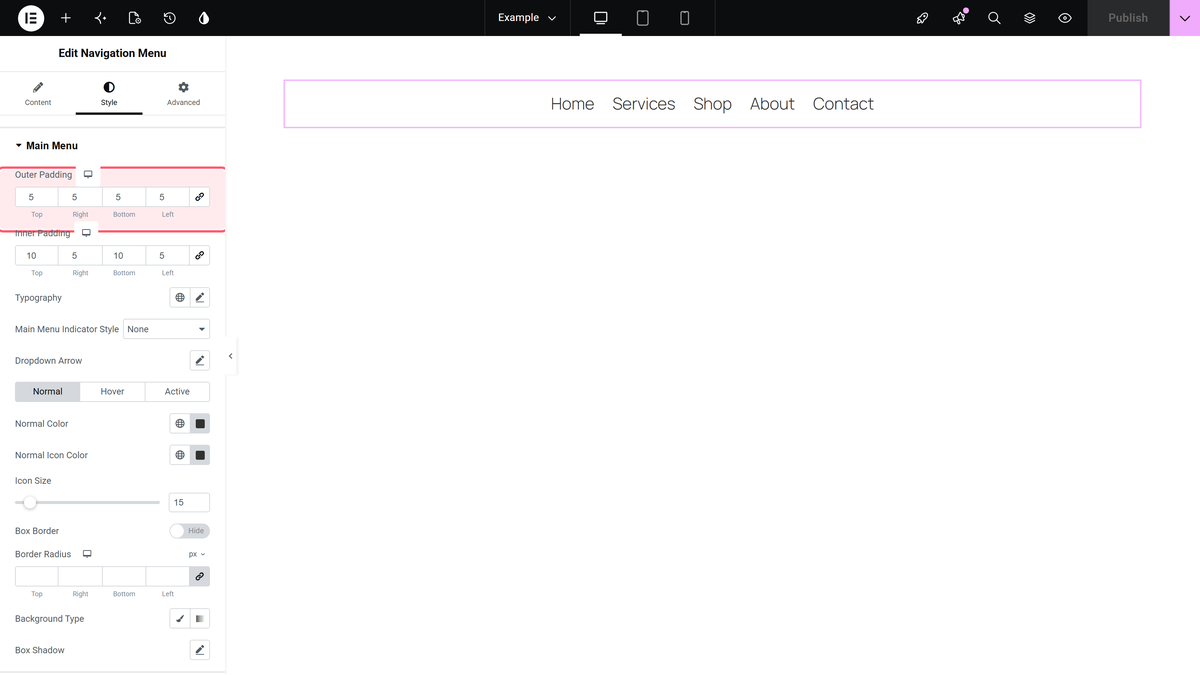Open the what's new megaphone icon
The width and height of the screenshot is (1200, 675).
click(x=959, y=18)
